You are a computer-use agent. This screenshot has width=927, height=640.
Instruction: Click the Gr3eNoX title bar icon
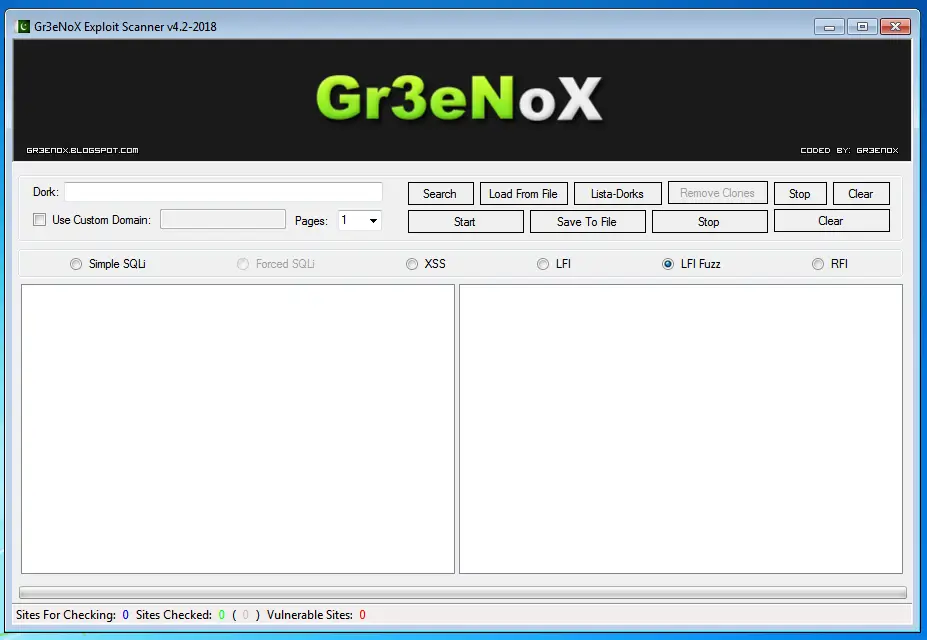(x=22, y=26)
